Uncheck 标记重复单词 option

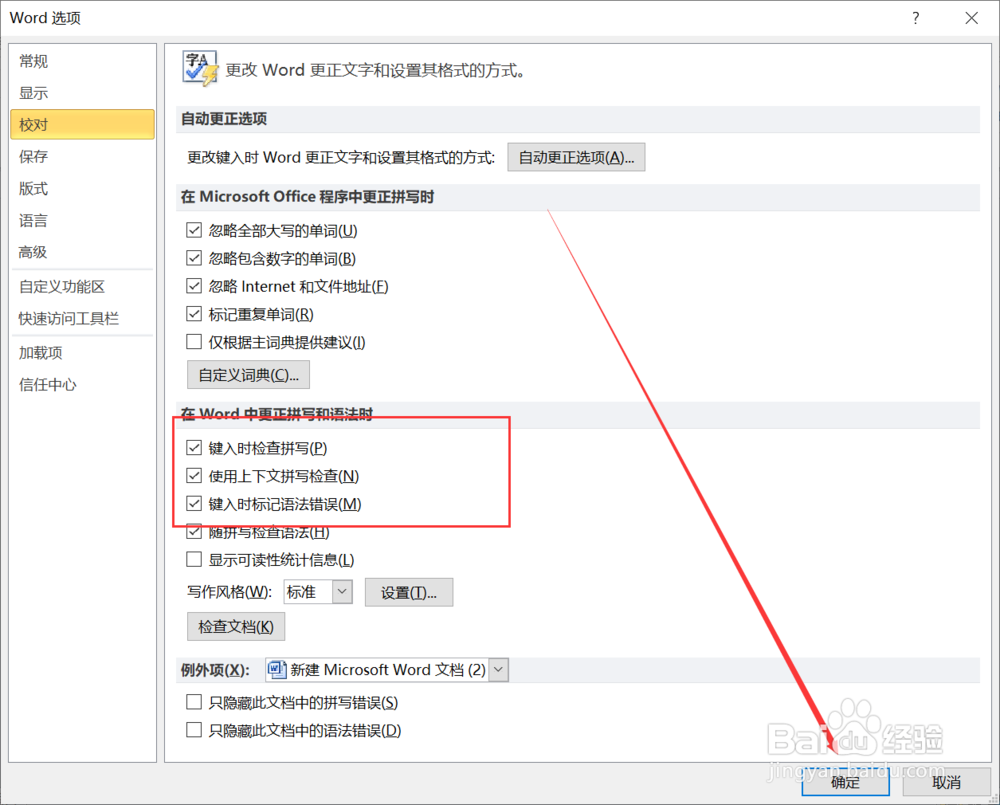pos(194,314)
